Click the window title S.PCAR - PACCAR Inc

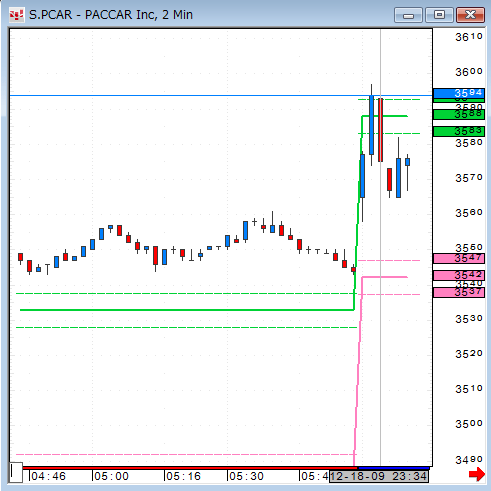pyautogui.click(x=111, y=15)
